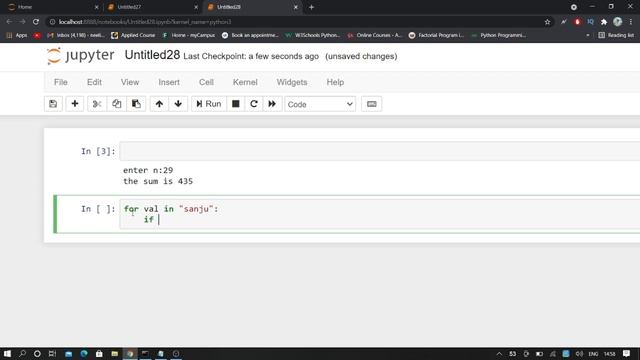The width and height of the screenshot is (640, 360).
Task: Reload the current page
Action: (x=36, y=22)
